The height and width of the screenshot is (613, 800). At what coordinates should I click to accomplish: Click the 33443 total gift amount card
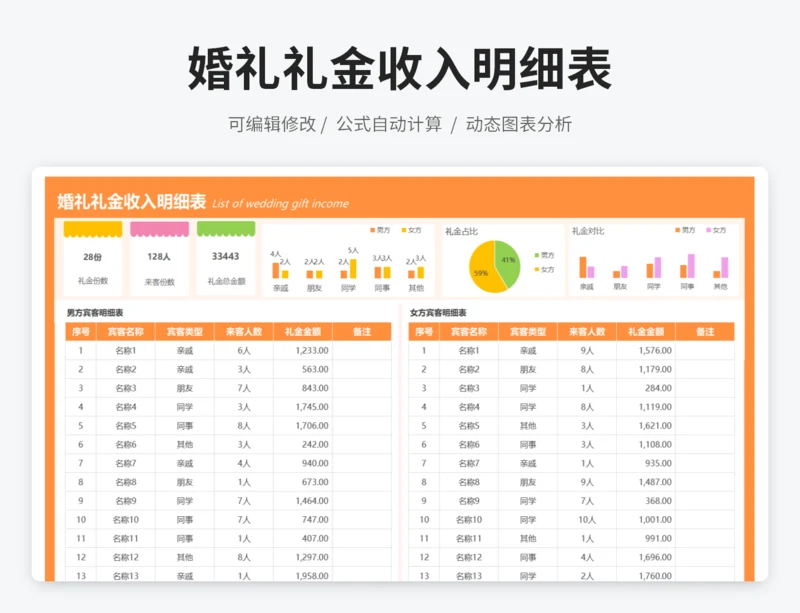(x=226, y=258)
